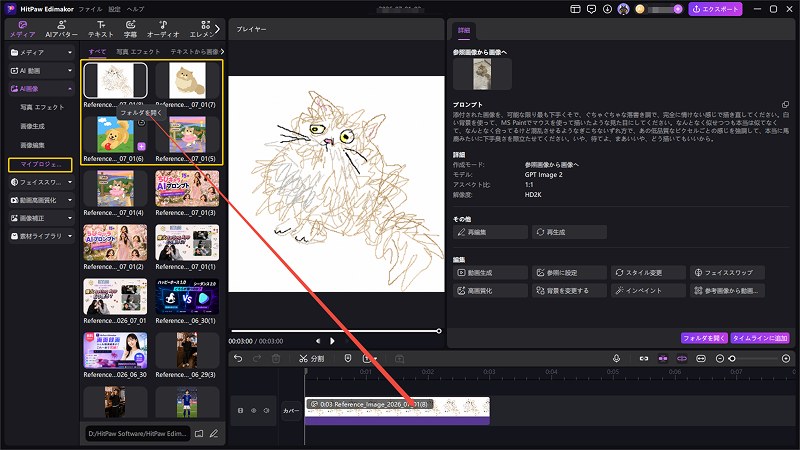Image resolution: width=800 pixels, height=450 pixels.
Task: Click the play button in the player
Action: click(x=332, y=341)
